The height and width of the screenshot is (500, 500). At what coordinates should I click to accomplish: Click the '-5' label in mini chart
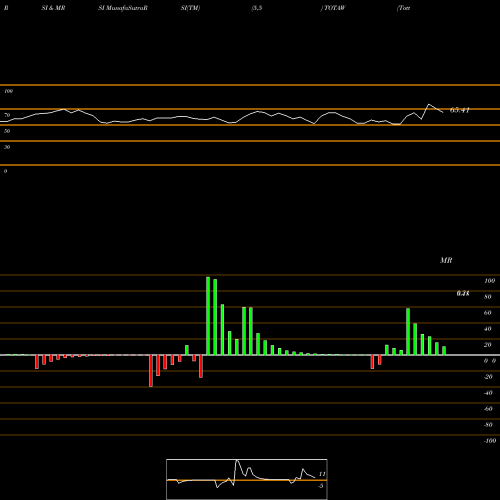pos(321,486)
